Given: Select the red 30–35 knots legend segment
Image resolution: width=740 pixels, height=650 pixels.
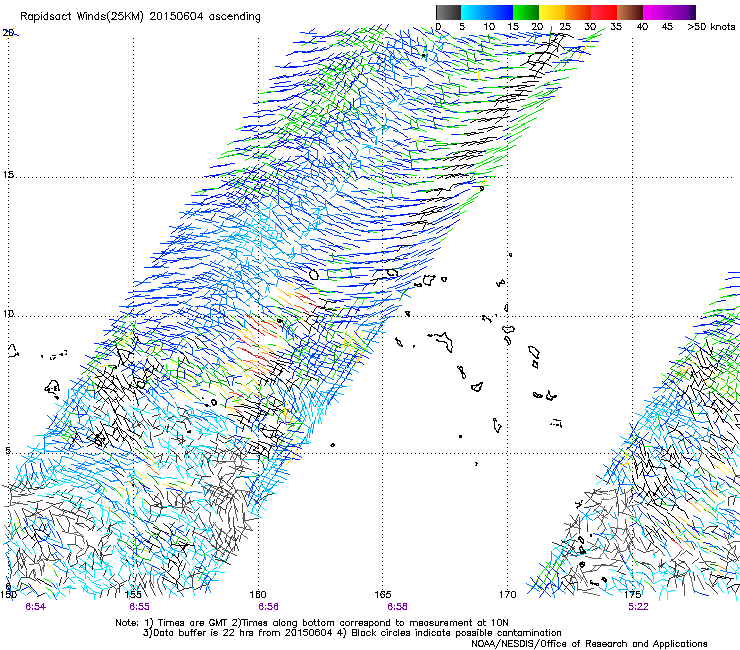Looking at the screenshot, I should (604, 12).
